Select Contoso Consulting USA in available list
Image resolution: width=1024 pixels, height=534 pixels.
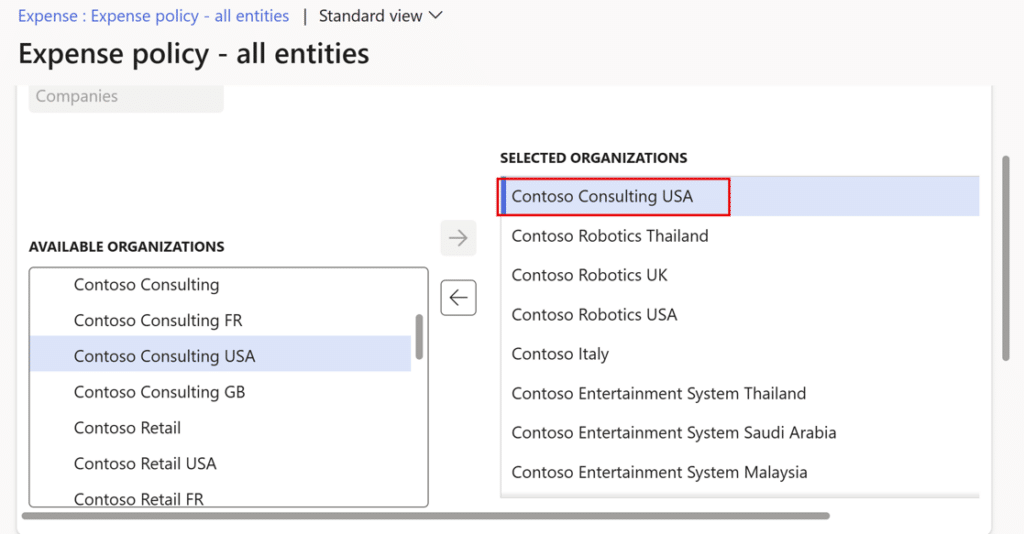(164, 356)
